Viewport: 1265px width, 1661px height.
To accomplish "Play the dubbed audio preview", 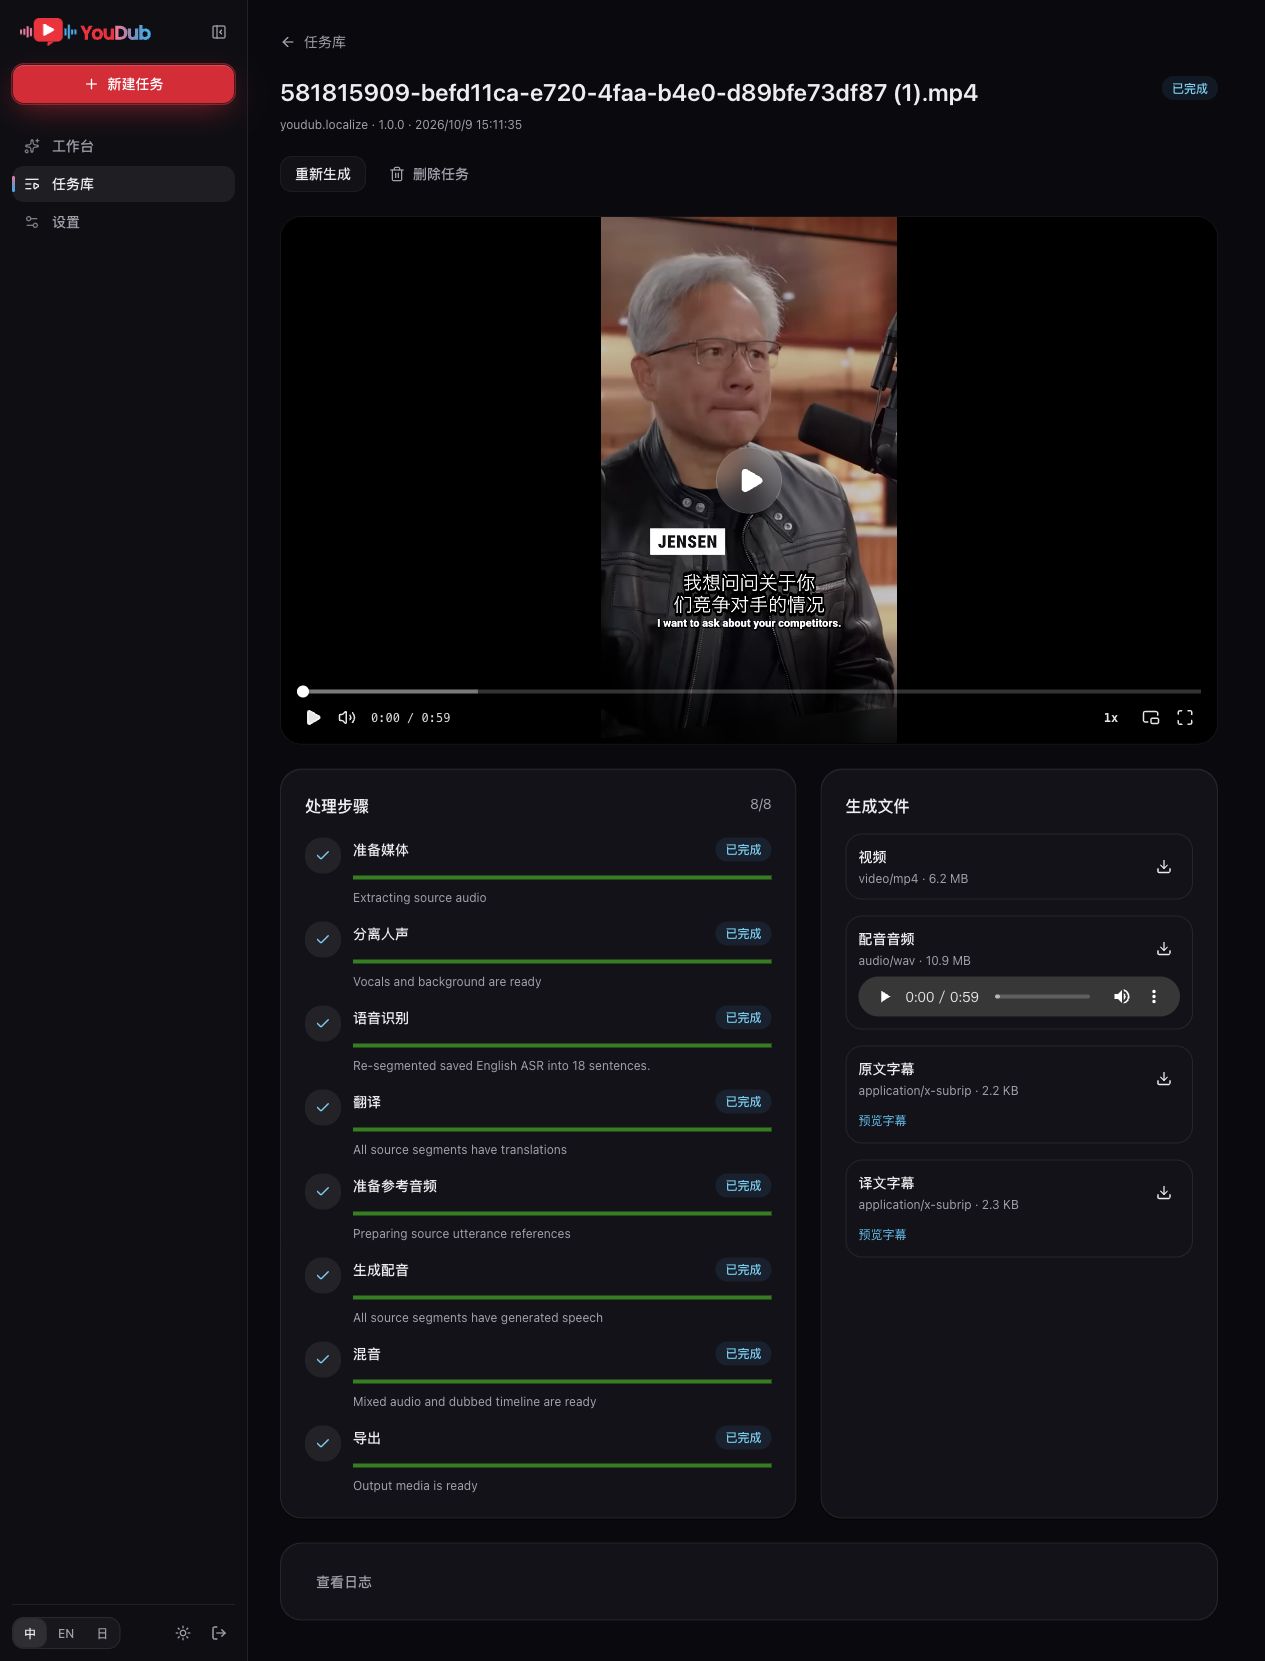I will (884, 997).
